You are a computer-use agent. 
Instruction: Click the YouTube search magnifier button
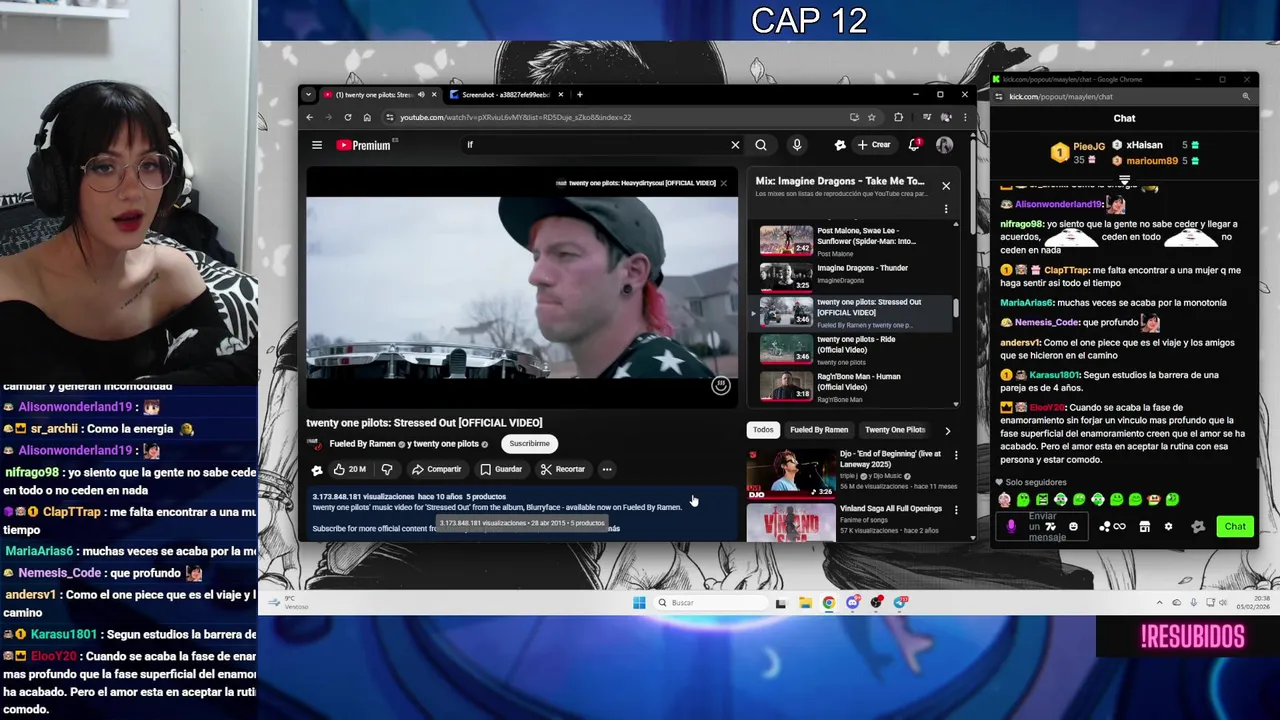(761, 145)
